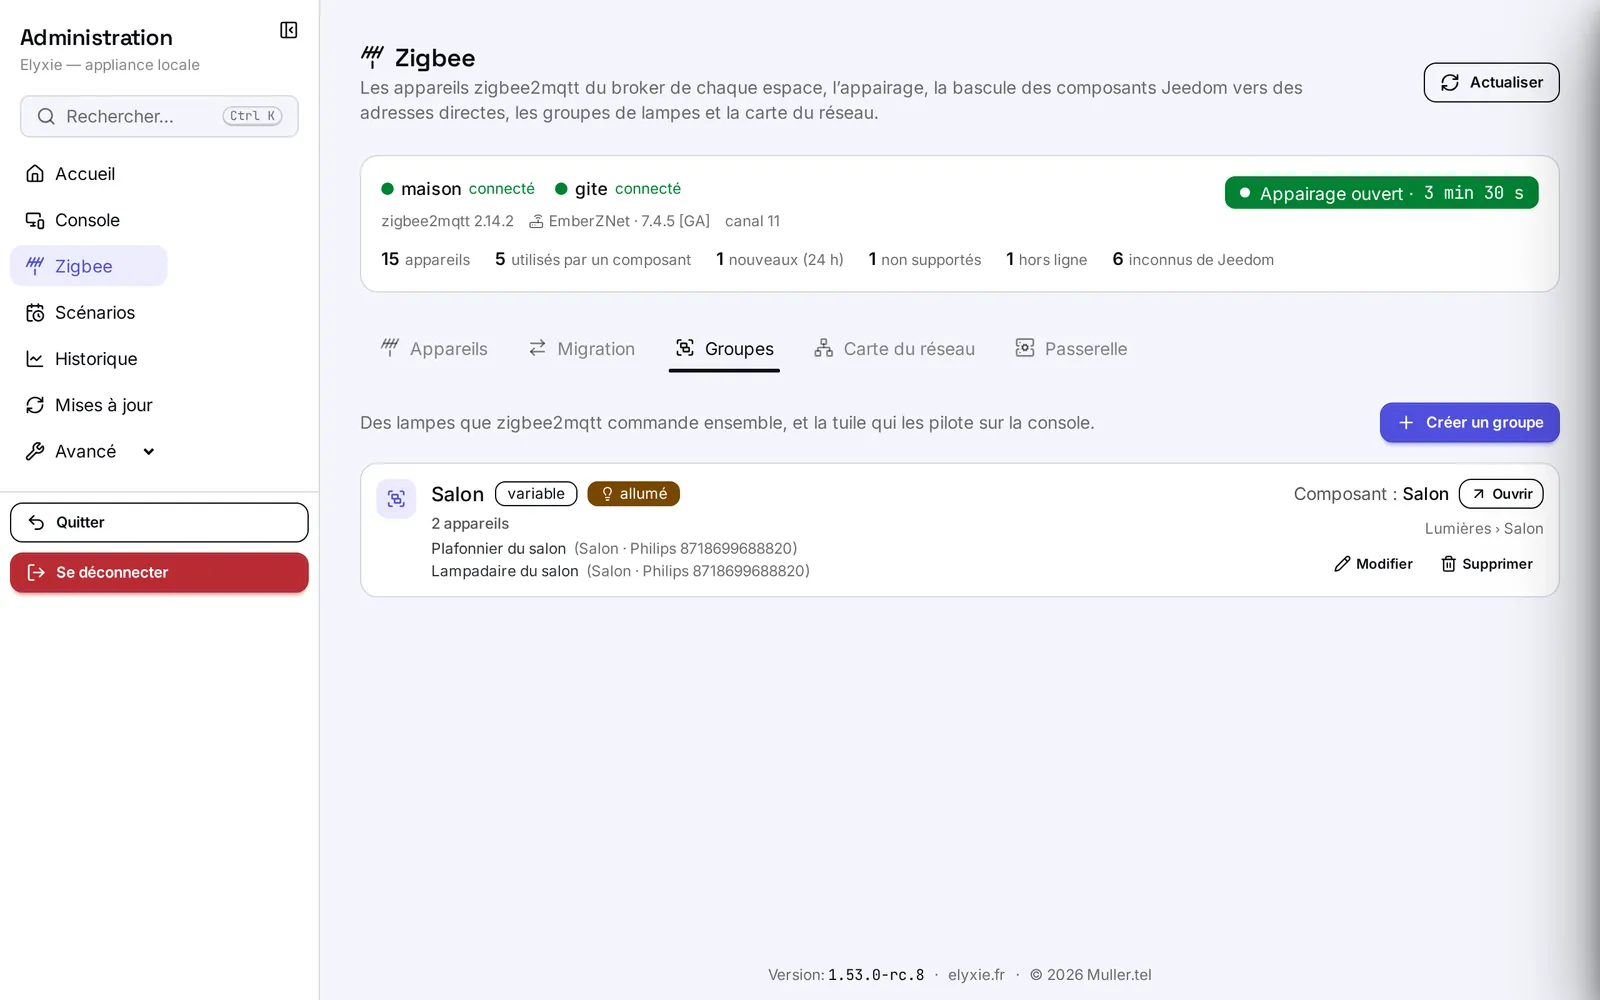Click 5 utilisés par un composant

click(593, 259)
